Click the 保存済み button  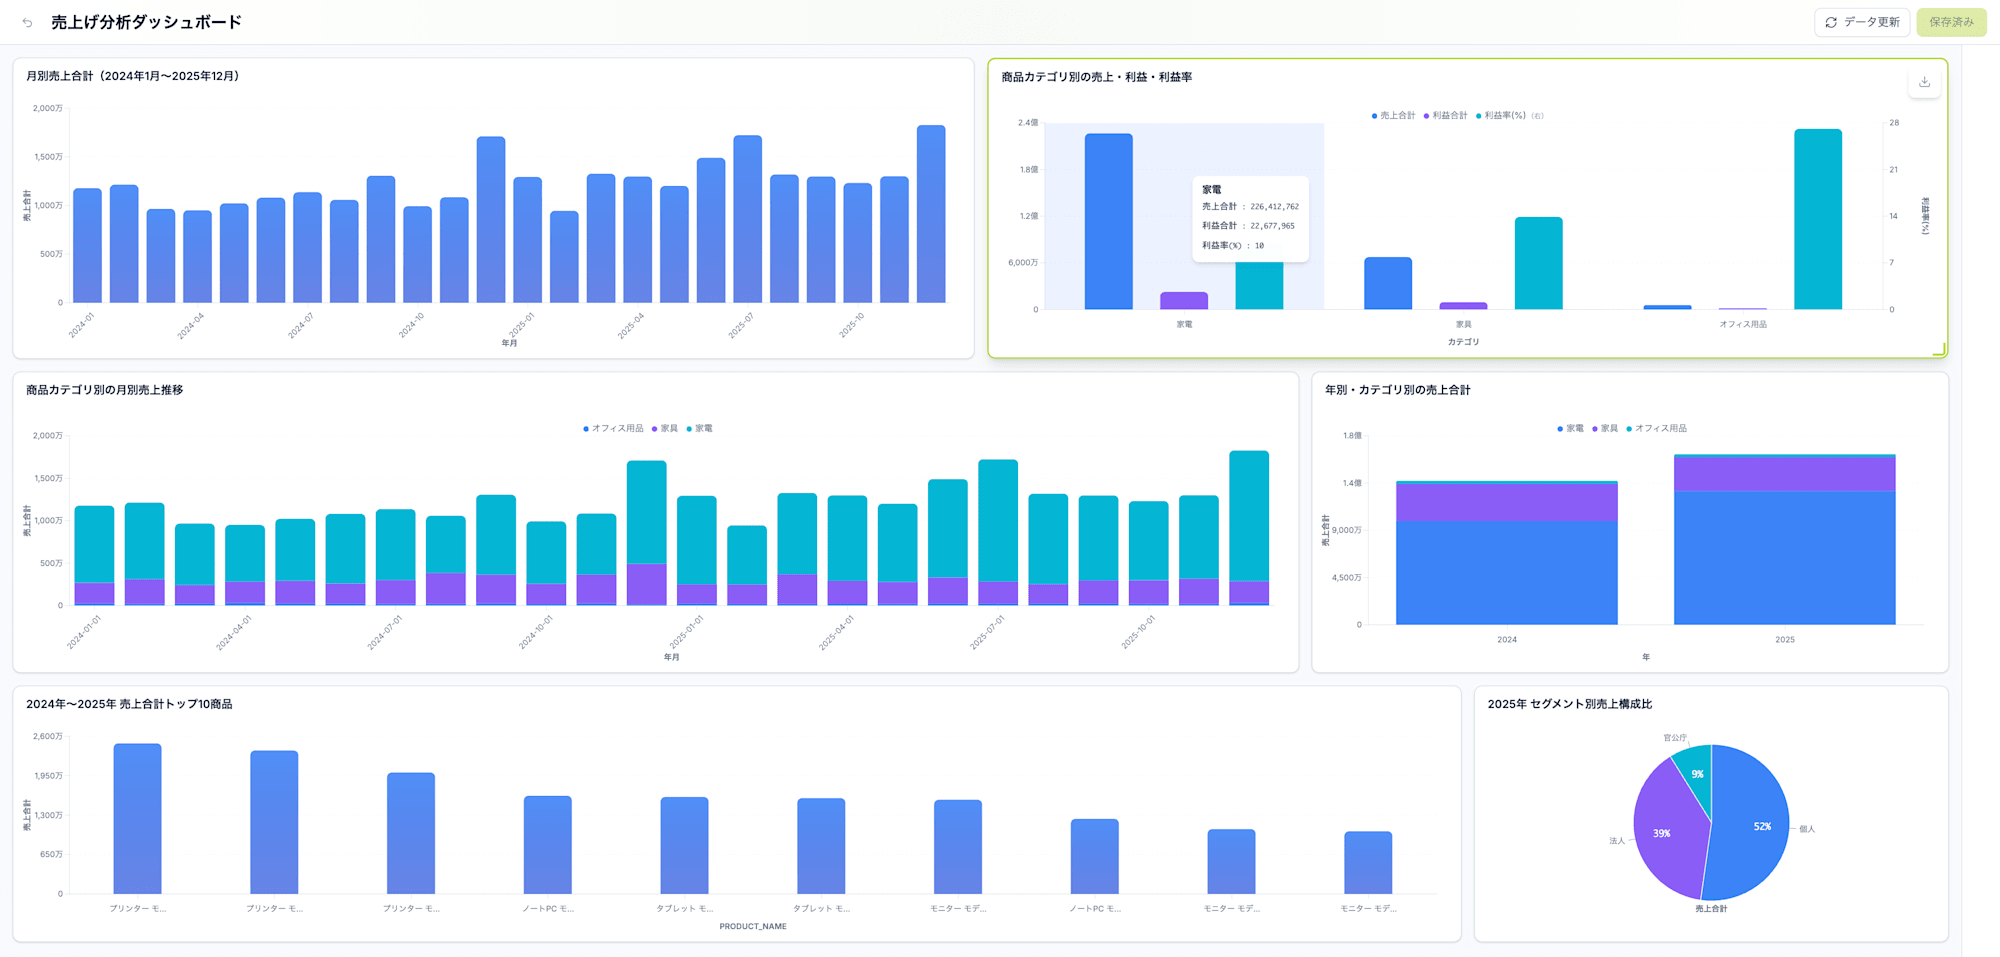click(1951, 22)
